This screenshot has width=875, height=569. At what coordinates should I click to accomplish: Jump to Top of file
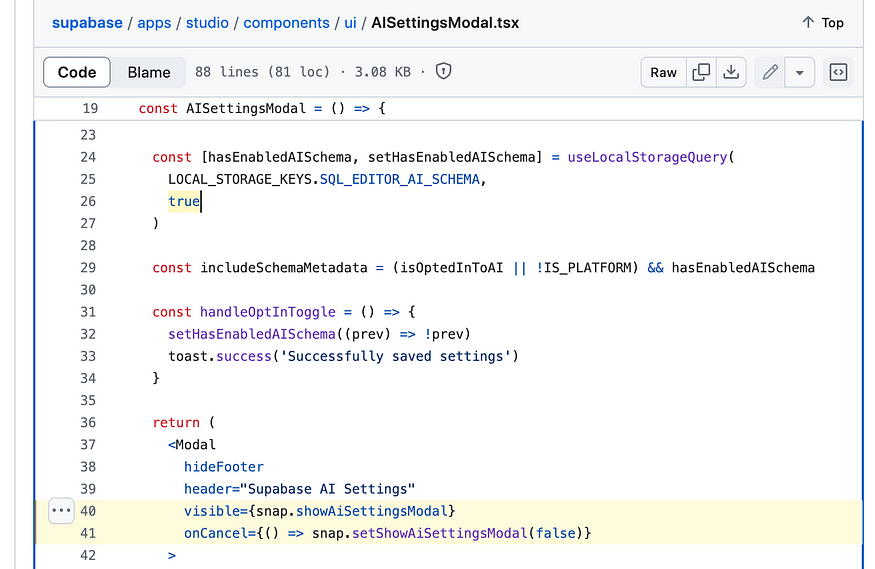[823, 23]
